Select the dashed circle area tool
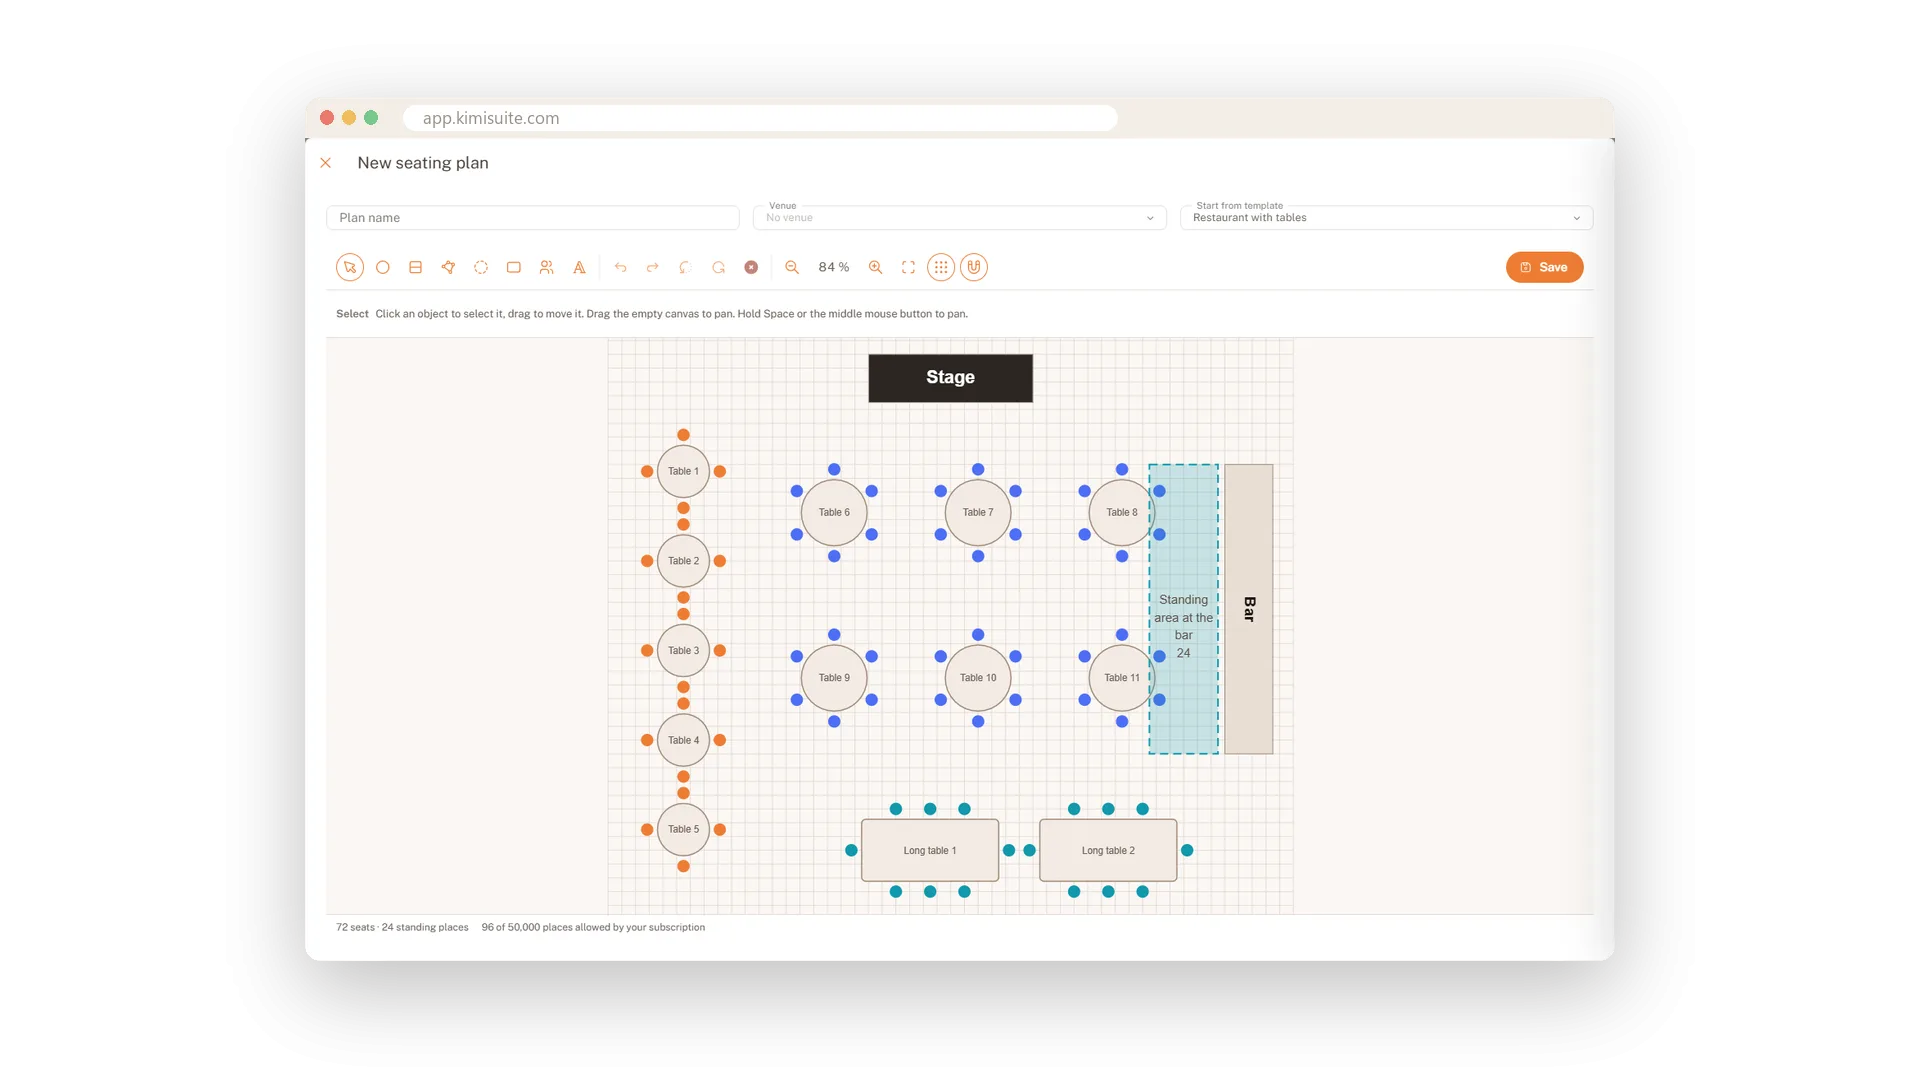 tap(481, 267)
